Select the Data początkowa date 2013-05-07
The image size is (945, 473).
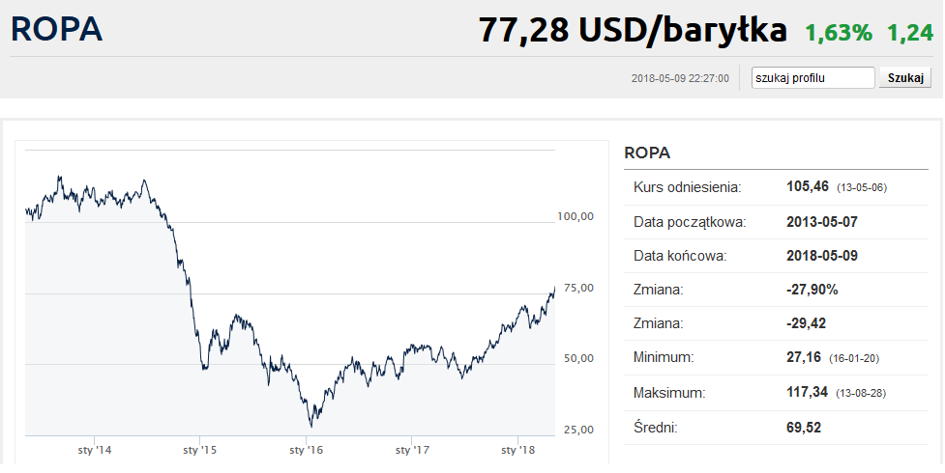coord(823,221)
